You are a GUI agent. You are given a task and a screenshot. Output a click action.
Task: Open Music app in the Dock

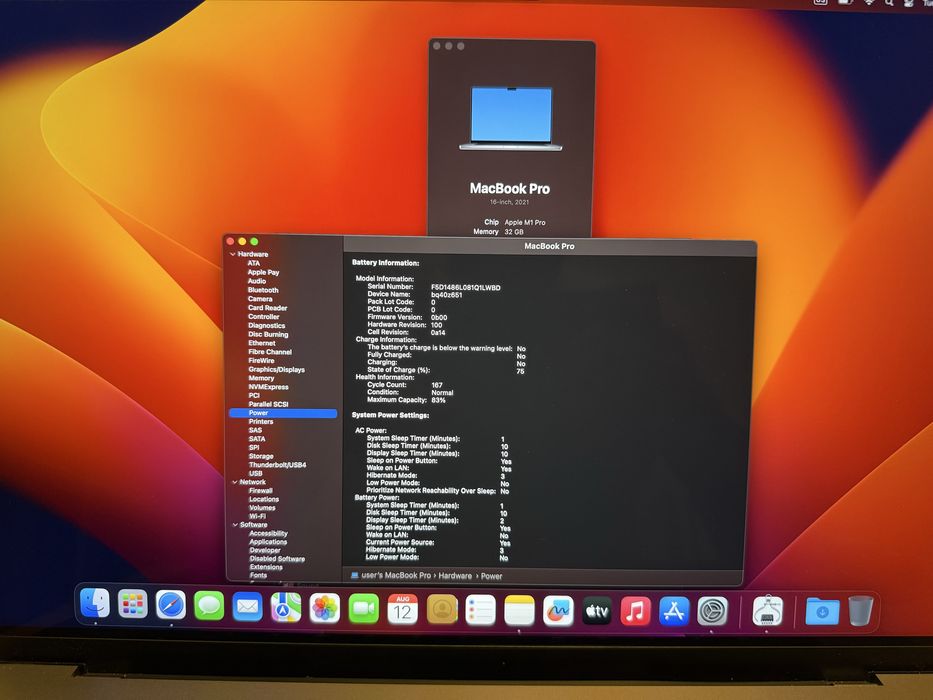635,611
